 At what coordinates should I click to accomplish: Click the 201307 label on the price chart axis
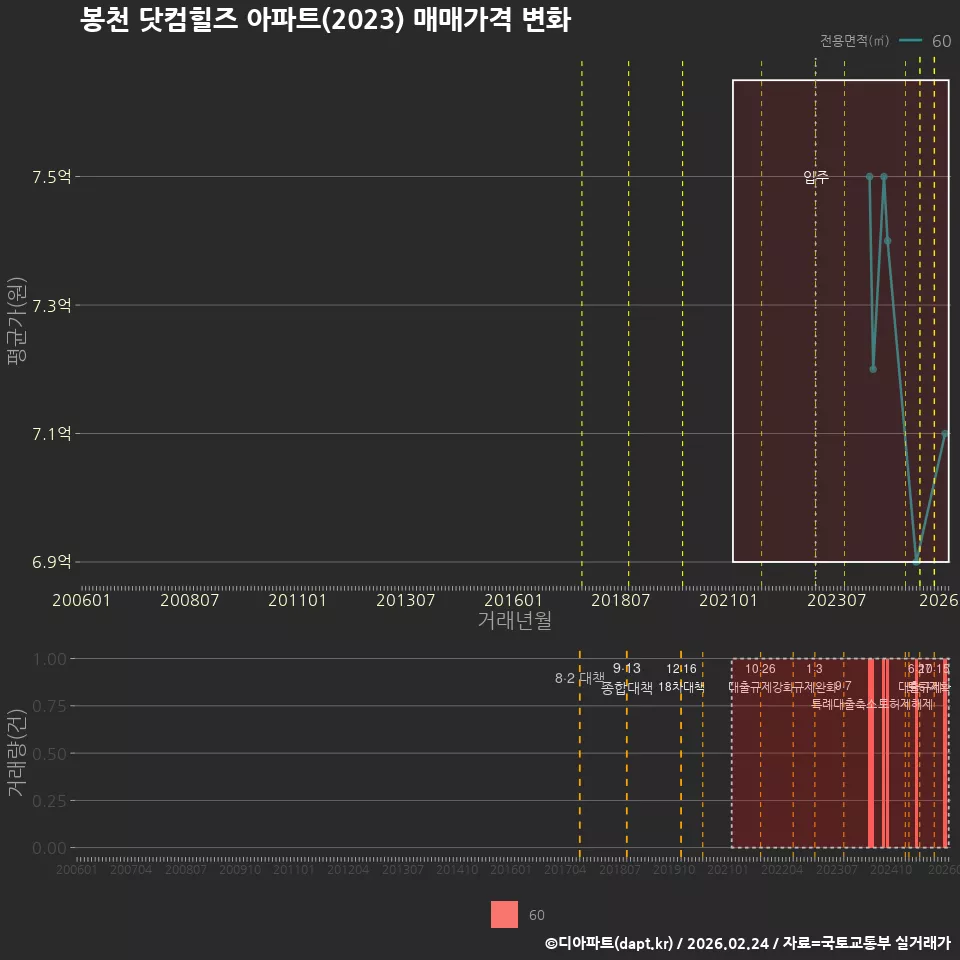405,600
